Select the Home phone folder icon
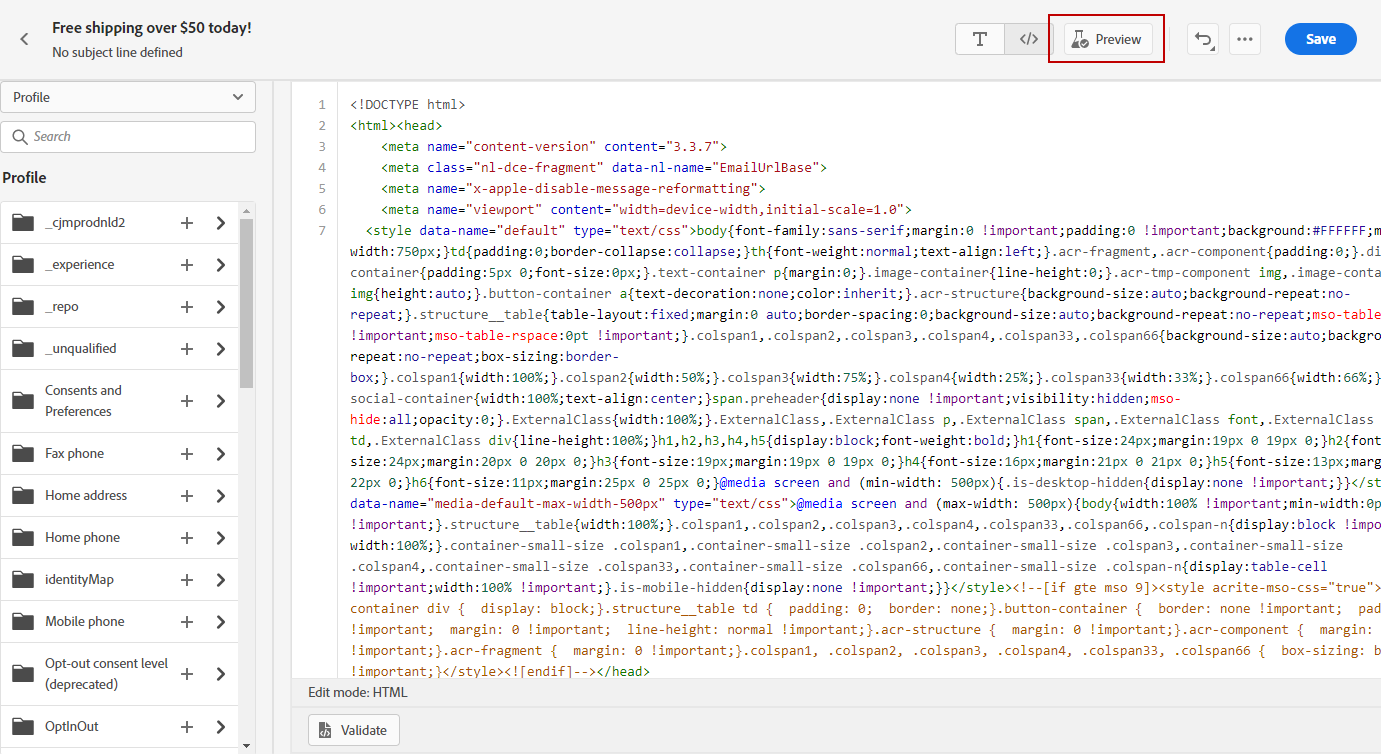1381x754 pixels. coord(23,538)
